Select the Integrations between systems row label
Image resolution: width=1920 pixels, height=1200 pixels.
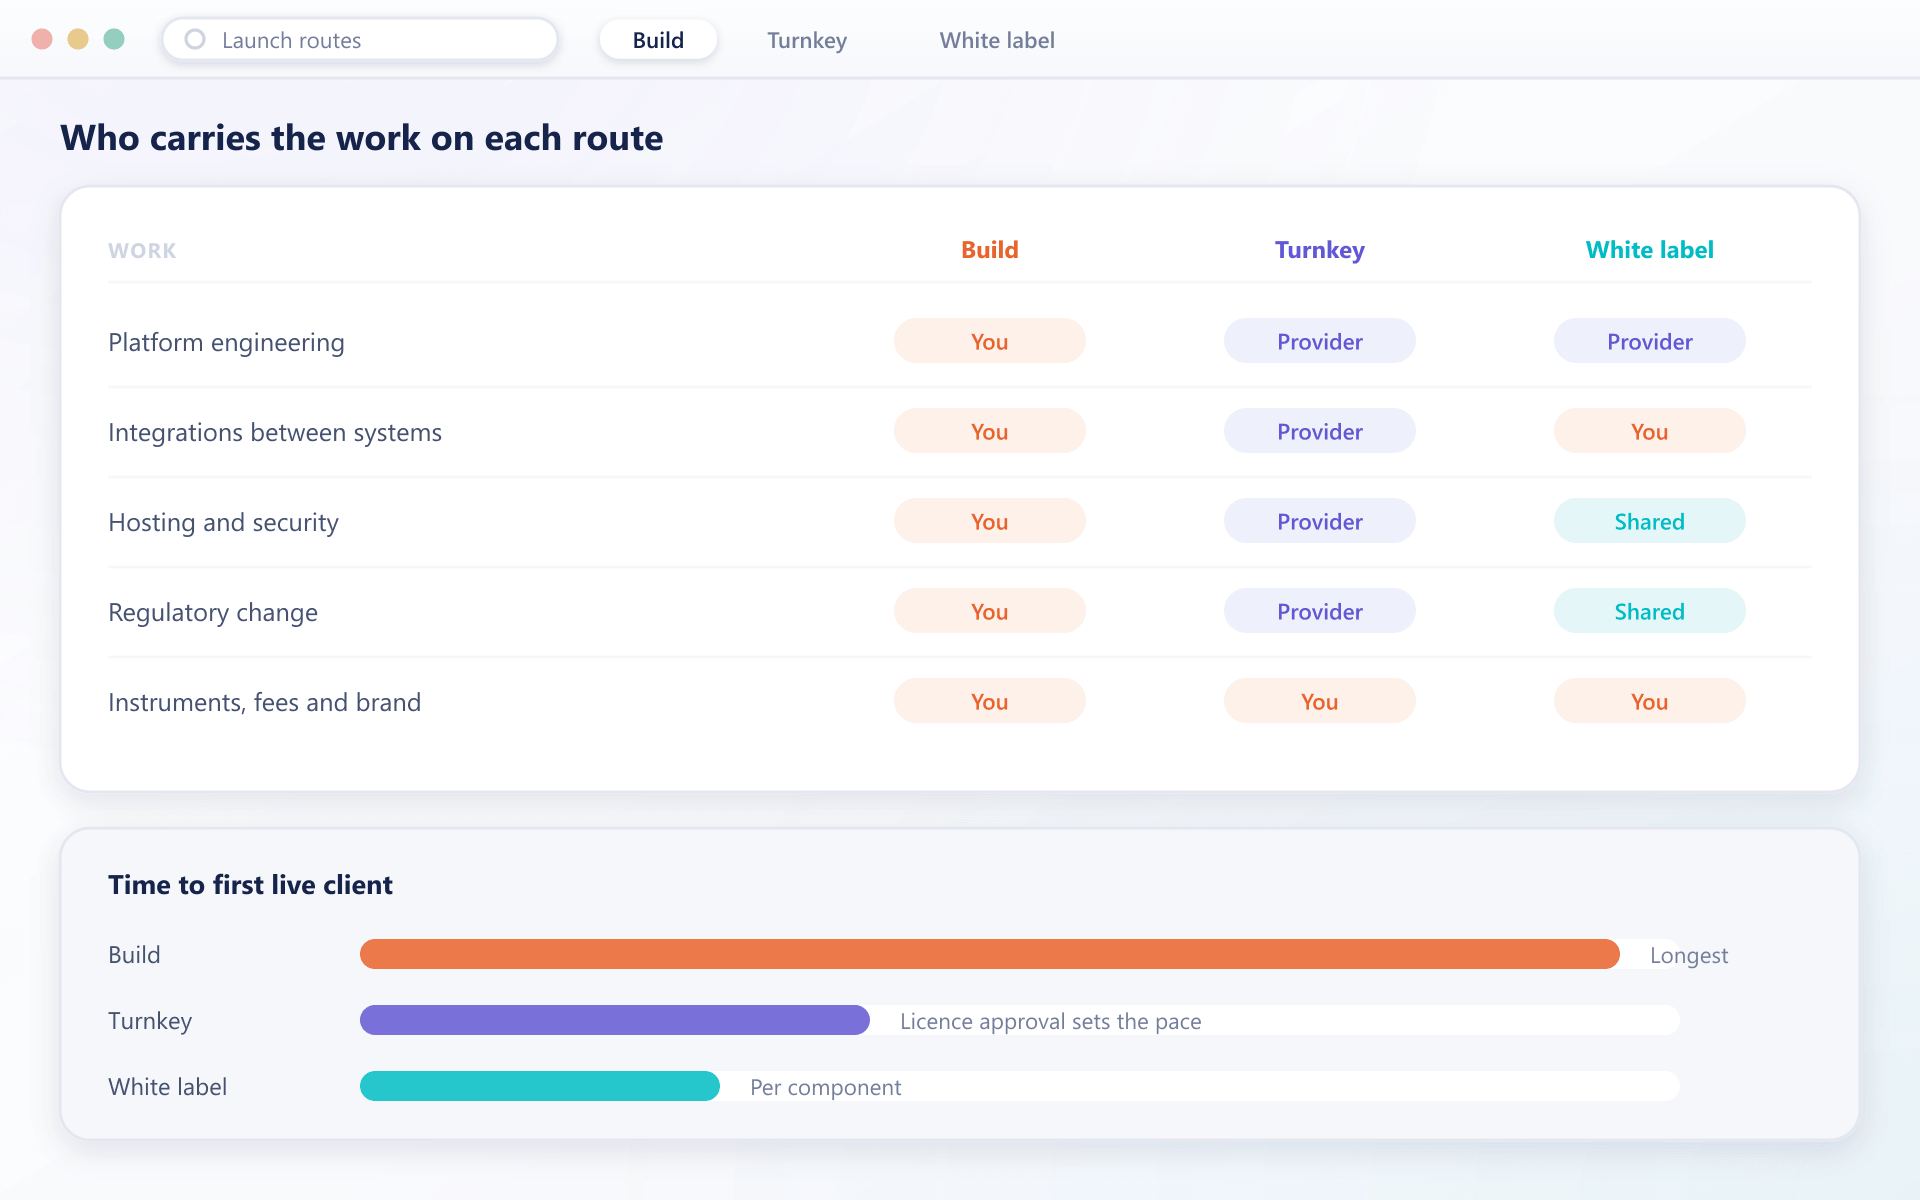coord(275,433)
